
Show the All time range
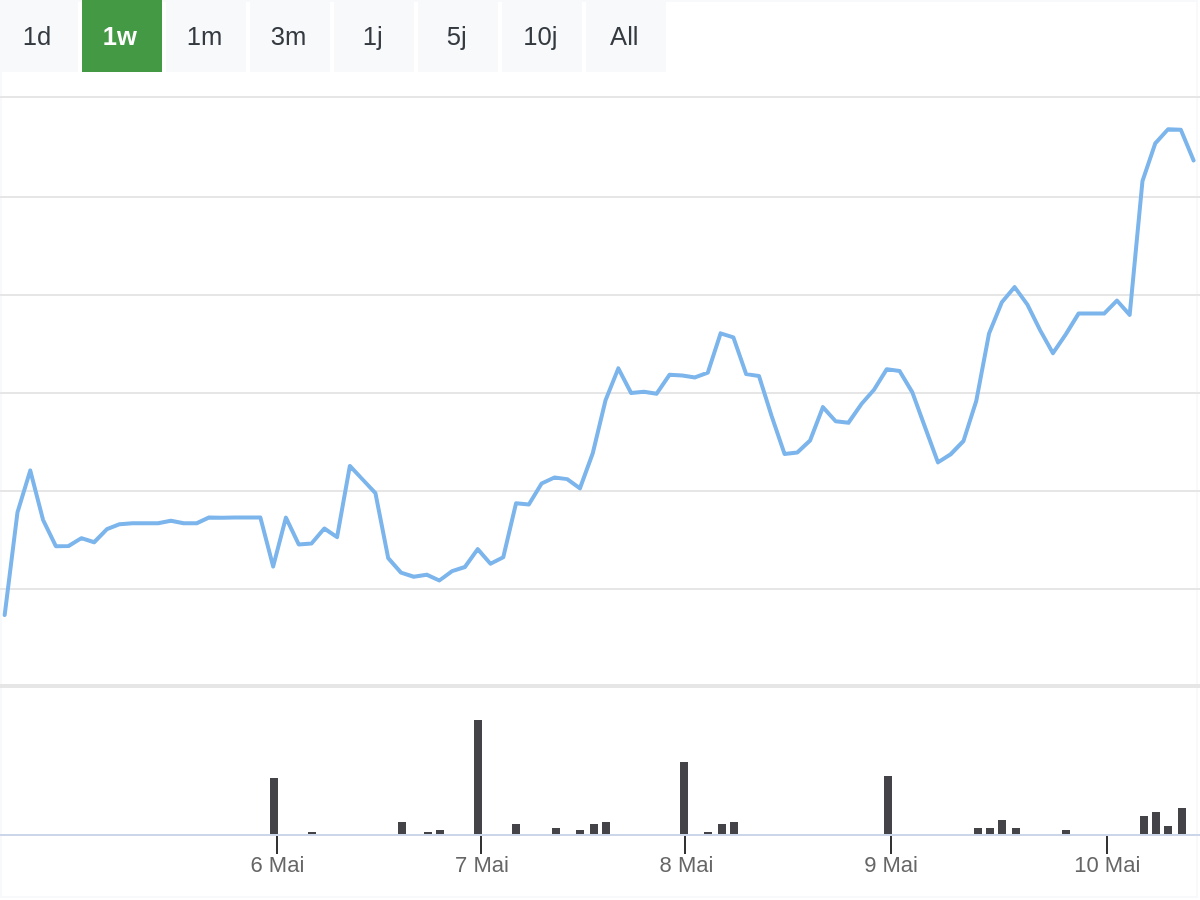pyautogui.click(x=624, y=36)
